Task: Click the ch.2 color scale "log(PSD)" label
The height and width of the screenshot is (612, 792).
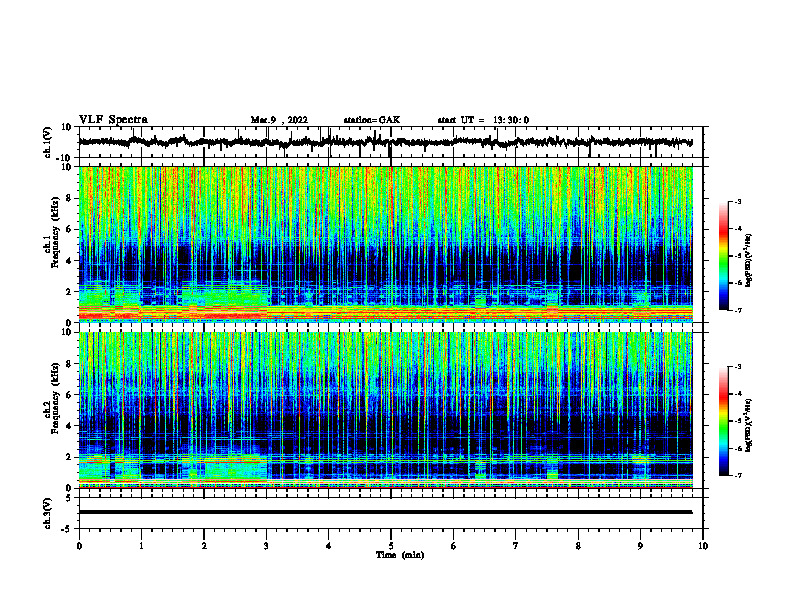Action: click(749, 425)
